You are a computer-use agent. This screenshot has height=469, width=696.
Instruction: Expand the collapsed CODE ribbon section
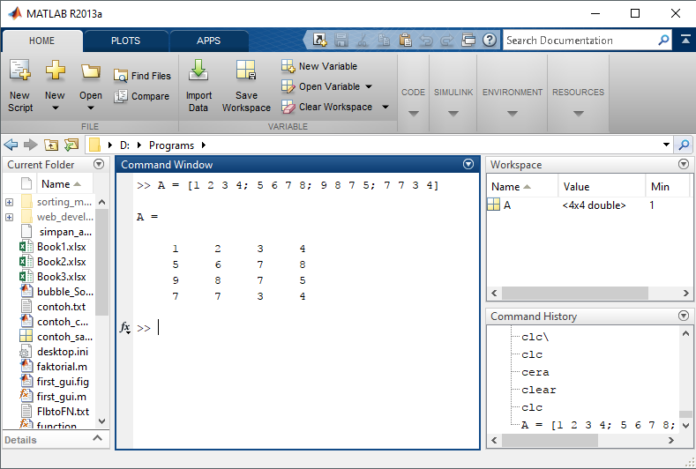(x=413, y=113)
